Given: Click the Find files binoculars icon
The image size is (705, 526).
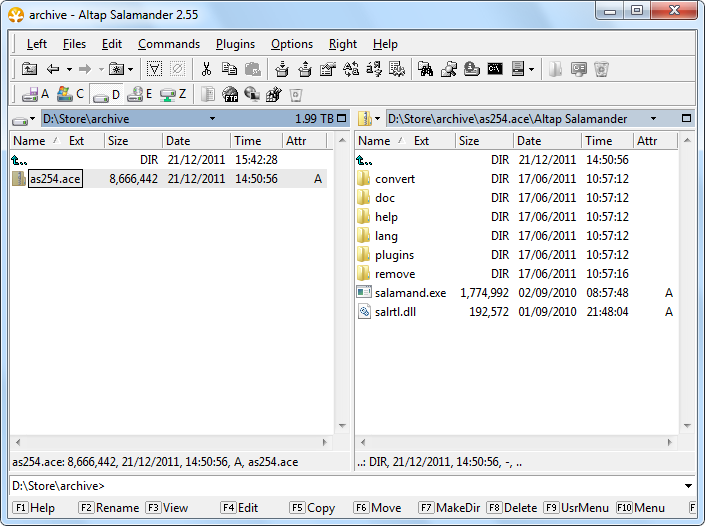Looking at the screenshot, I should coord(425,69).
